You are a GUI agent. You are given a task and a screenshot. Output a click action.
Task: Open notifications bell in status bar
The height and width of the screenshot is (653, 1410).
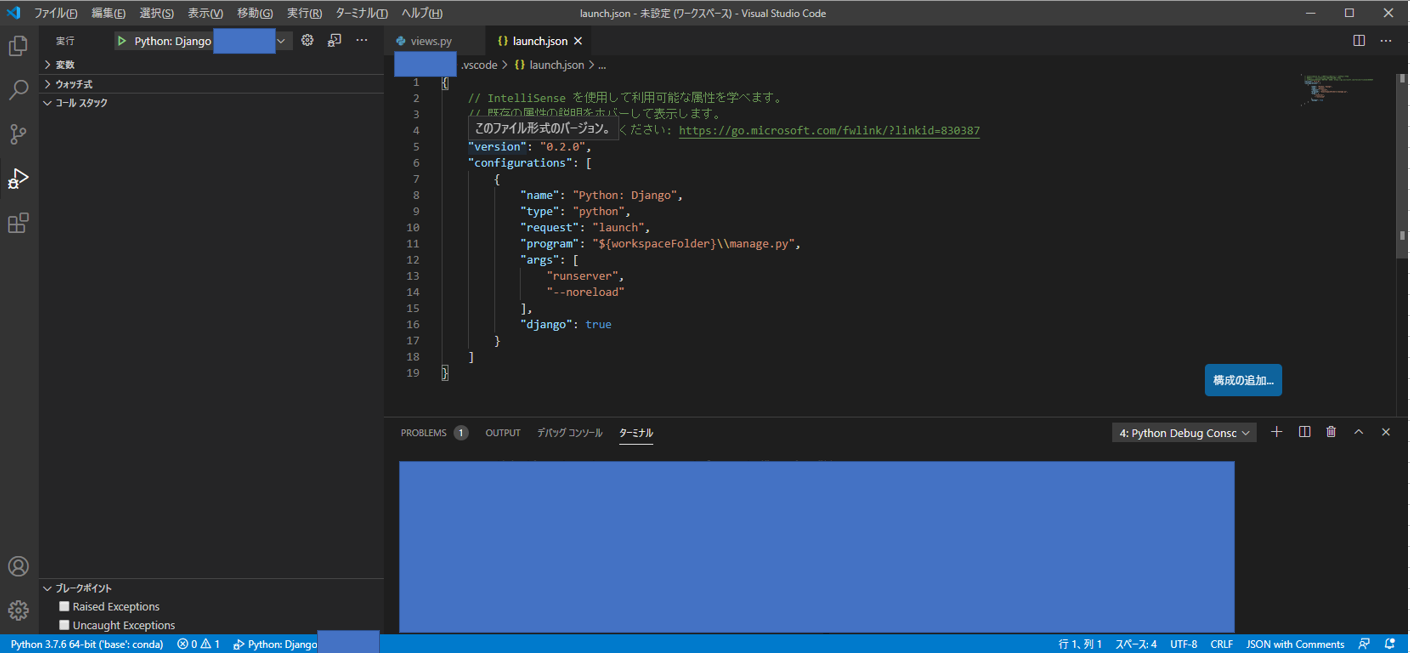tap(1390, 644)
